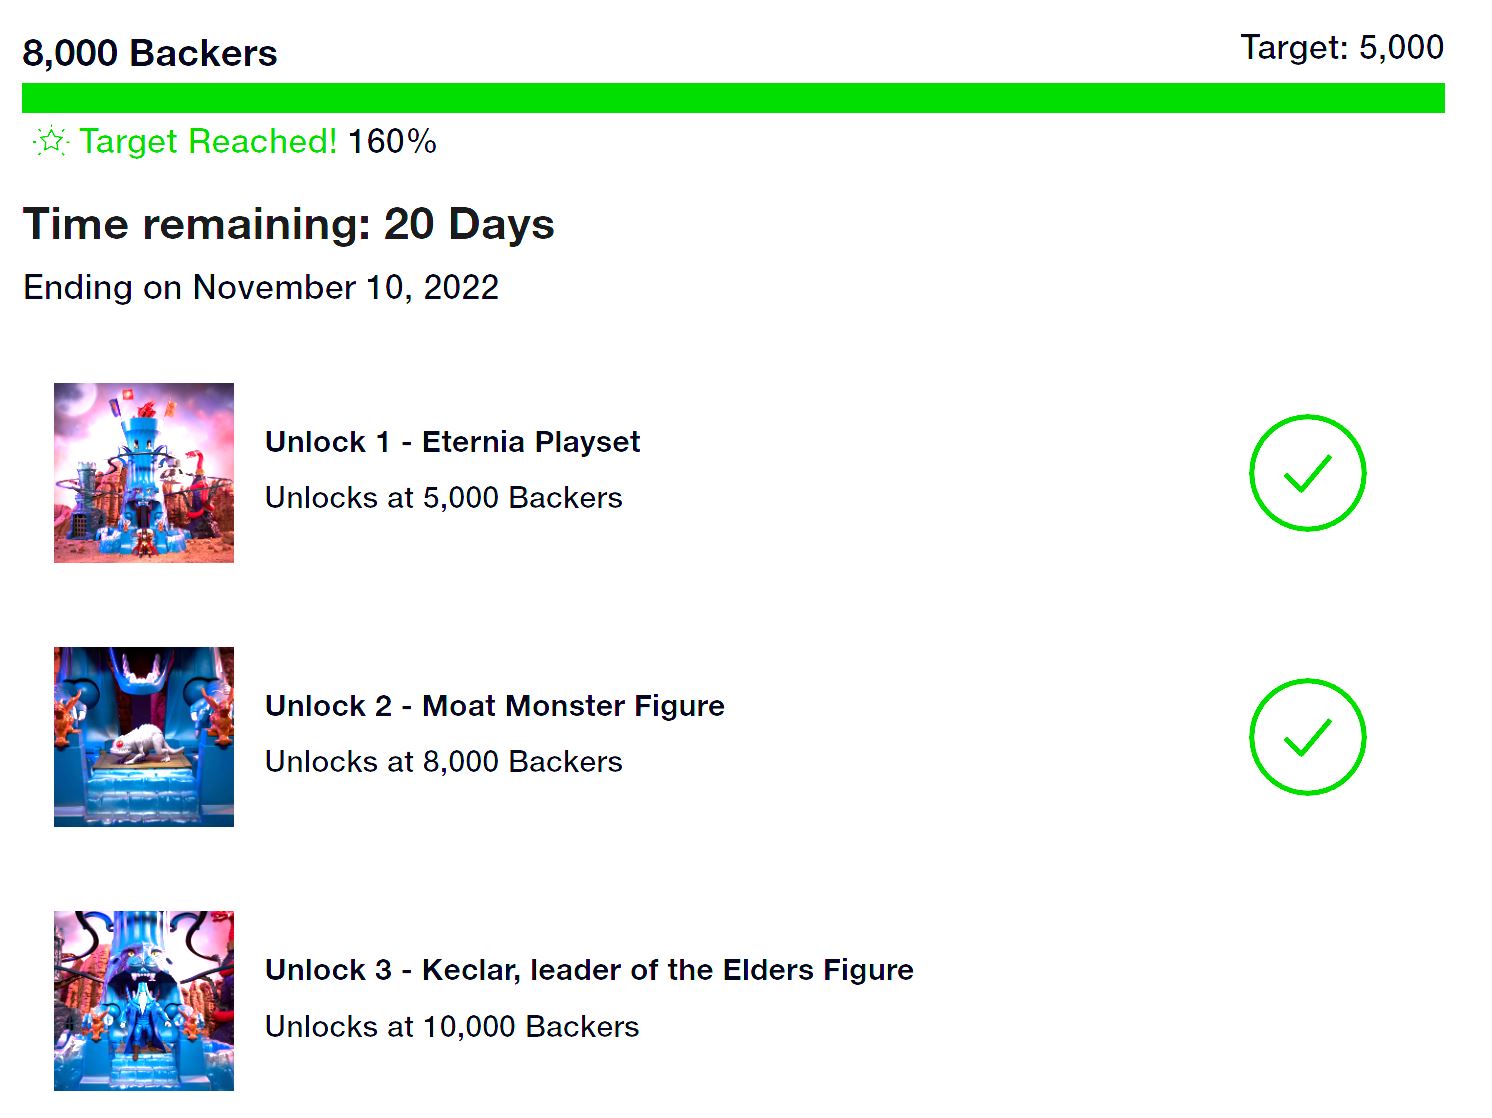Select the Unlock 2 - Moat Monster Figure title
The width and height of the screenshot is (1492, 1118).
click(x=494, y=706)
